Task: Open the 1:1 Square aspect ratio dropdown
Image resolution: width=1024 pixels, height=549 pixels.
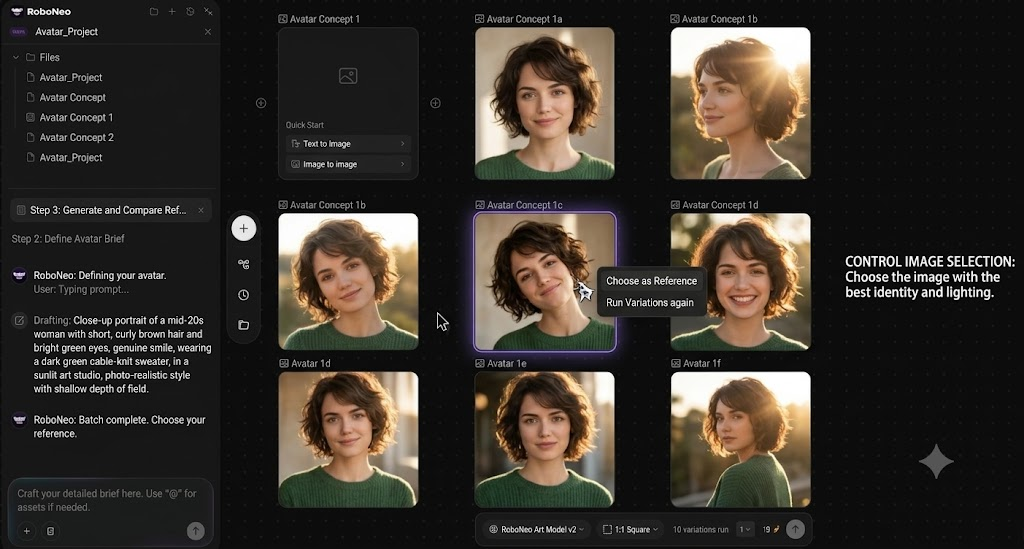Action: [x=630, y=529]
